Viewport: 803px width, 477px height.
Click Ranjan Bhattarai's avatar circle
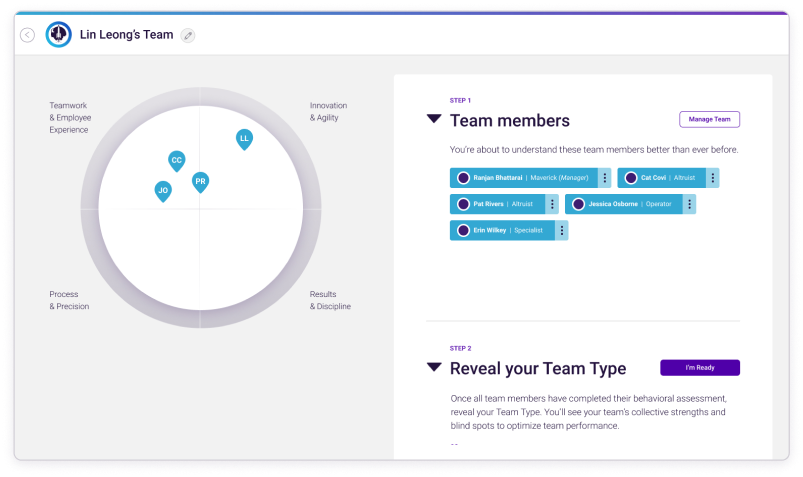(x=463, y=178)
